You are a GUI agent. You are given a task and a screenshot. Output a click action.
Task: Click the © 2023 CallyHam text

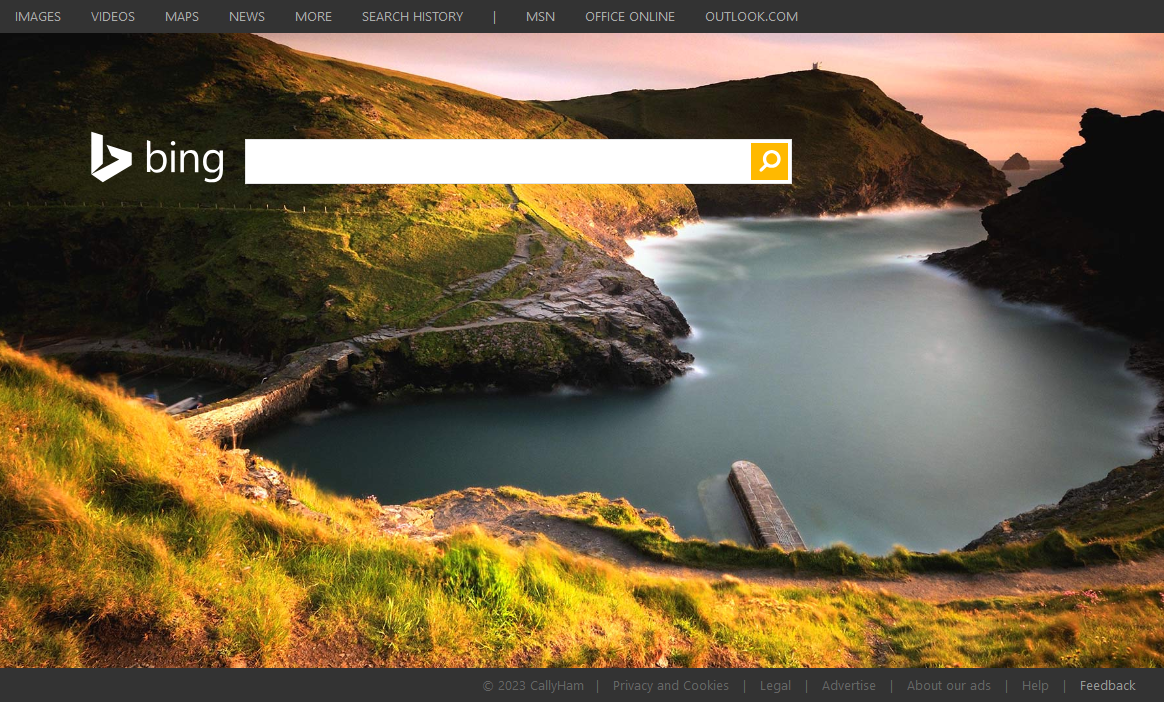pyautogui.click(x=533, y=686)
